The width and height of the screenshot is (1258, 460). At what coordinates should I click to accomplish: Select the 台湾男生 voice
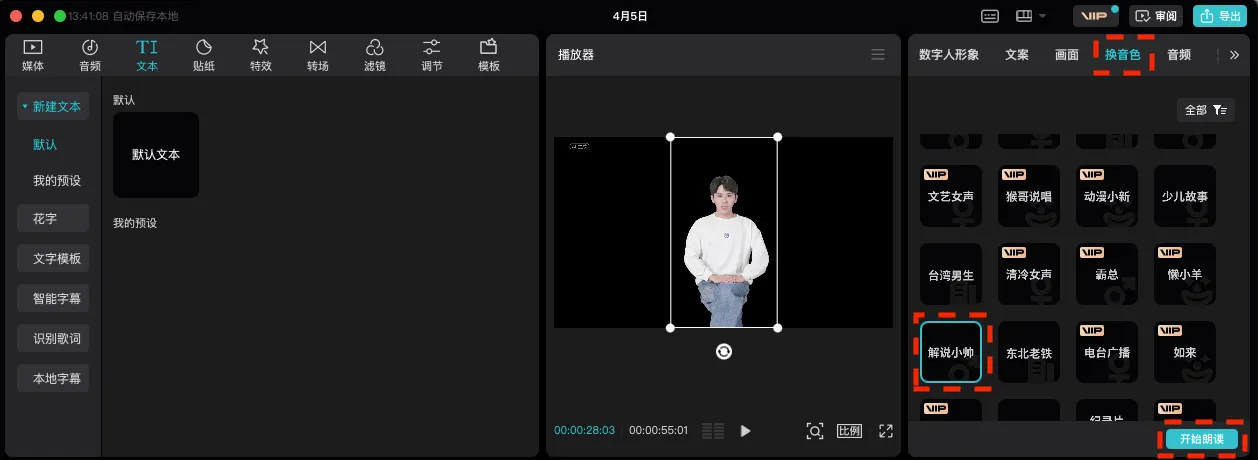click(951, 274)
